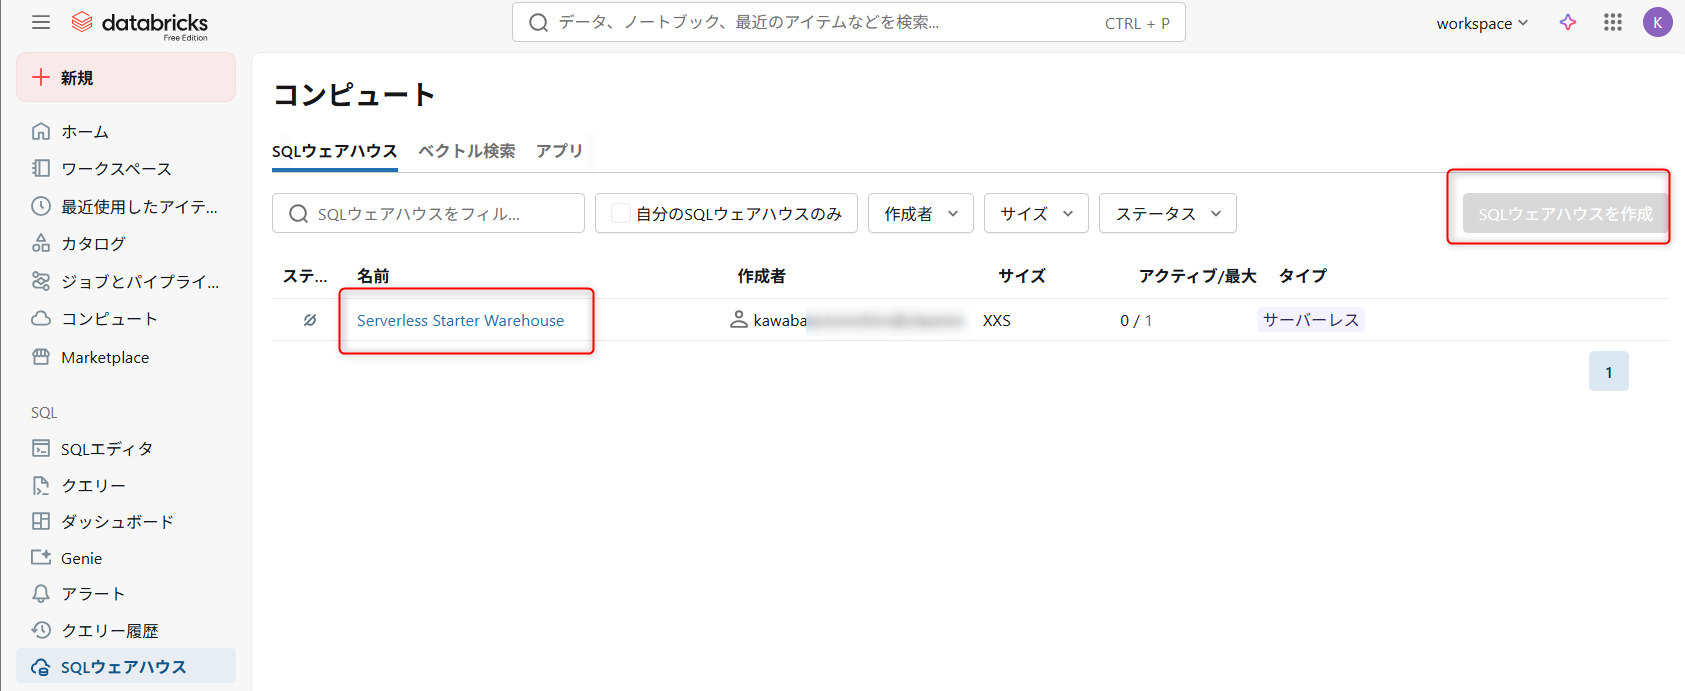
Task: Click the Catalog icon in sidebar
Action: (41, 243)
